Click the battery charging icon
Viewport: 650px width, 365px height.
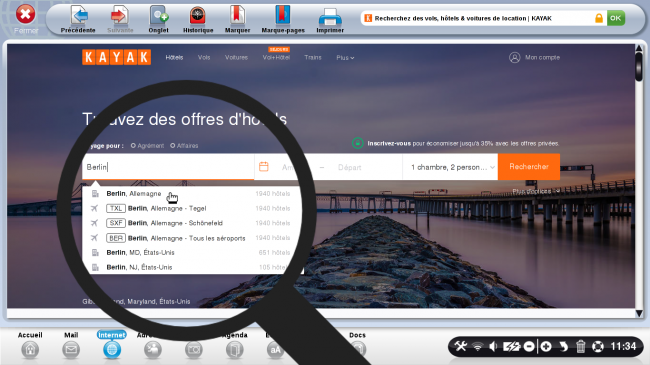pyautogui.click(x=512, y=346)
